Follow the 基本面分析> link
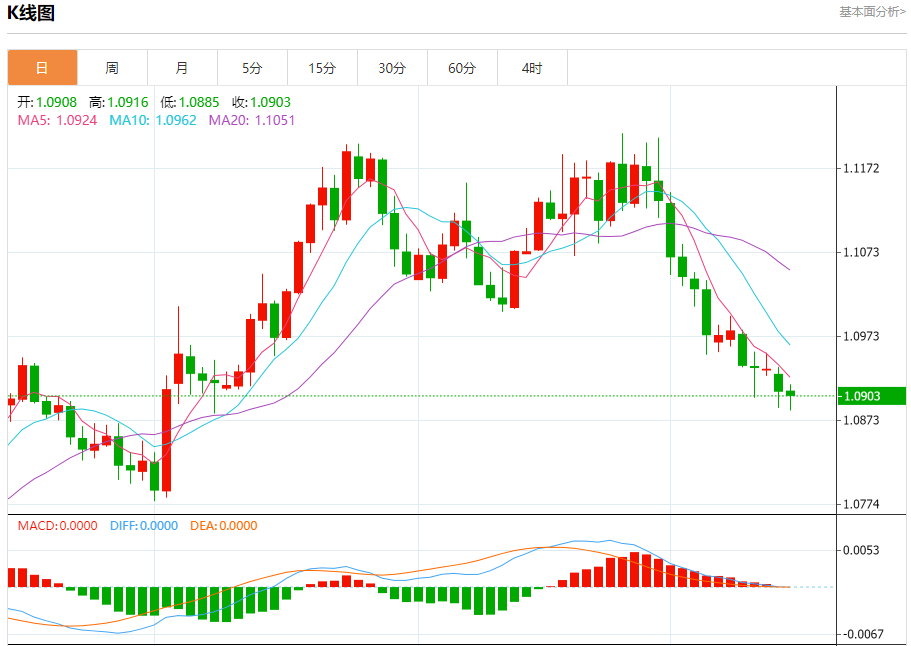The height and width of the screenshot is (646, 911). [872, 12]
